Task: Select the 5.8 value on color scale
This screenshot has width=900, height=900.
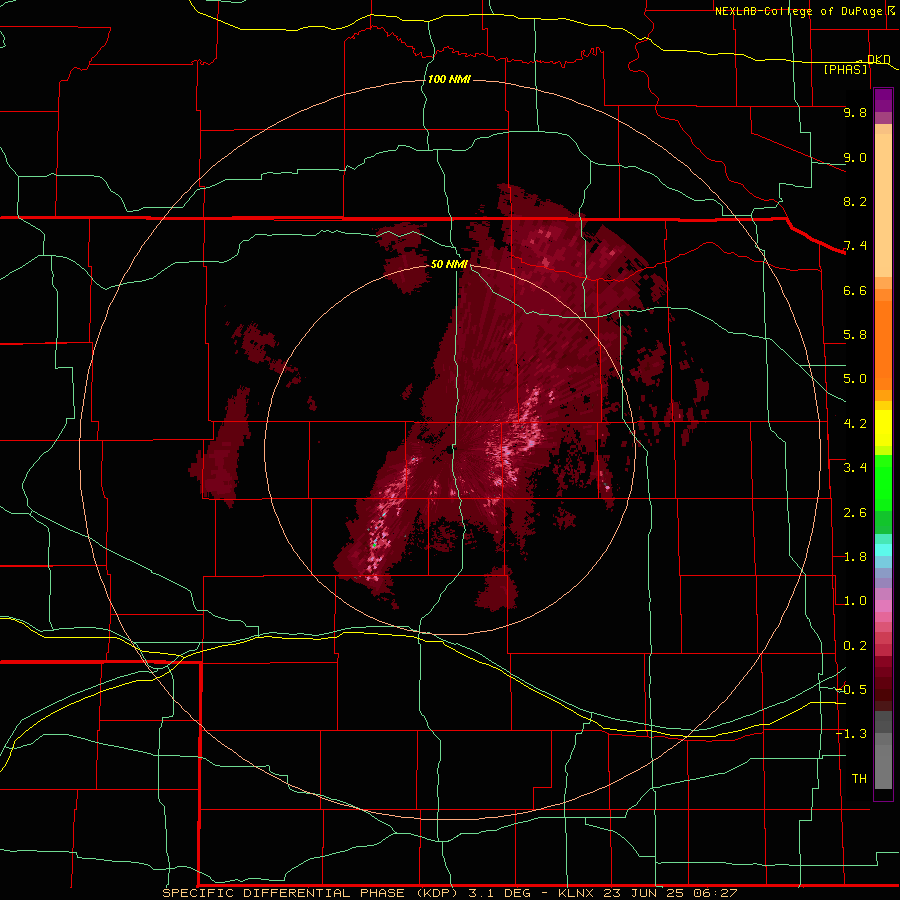Action: (855, 335)
